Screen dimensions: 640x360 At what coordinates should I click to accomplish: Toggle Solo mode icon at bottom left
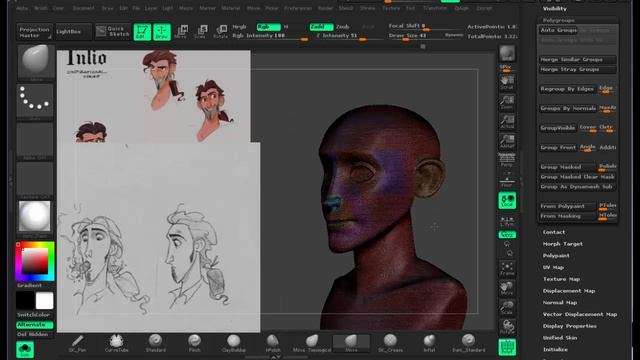25,349
